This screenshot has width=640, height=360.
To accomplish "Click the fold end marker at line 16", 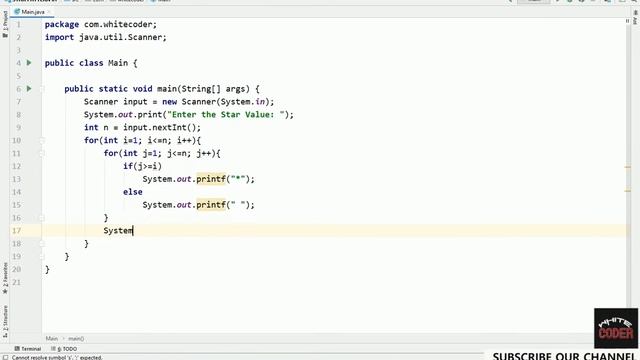I will (x=42, y=218).
